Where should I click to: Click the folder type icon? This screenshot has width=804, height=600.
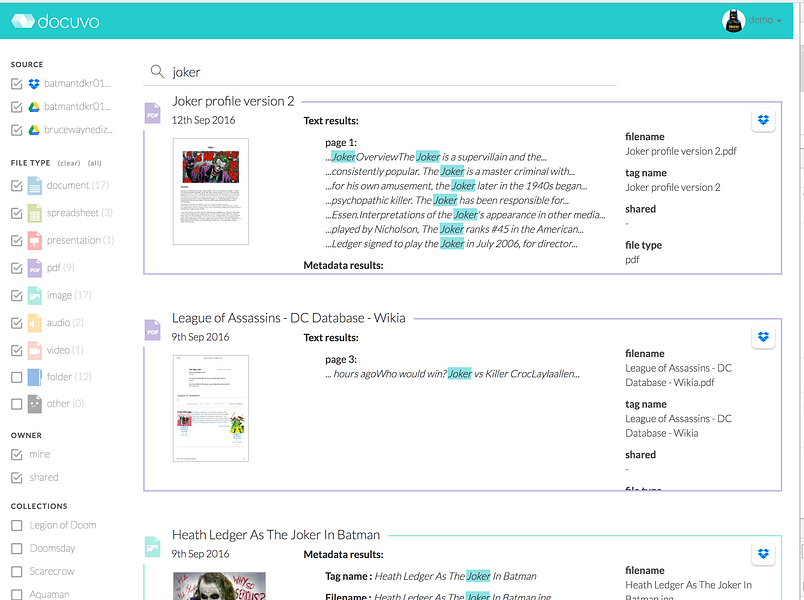click(x=35, y=377)
